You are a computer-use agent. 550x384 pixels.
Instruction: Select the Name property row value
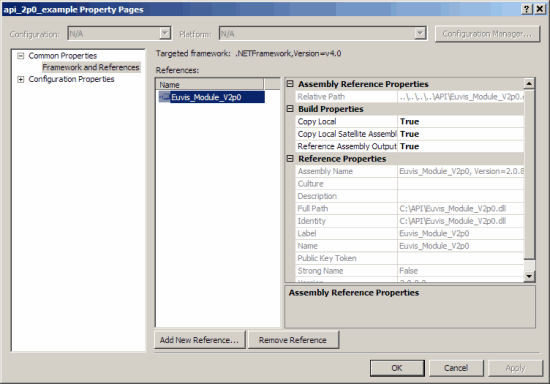[460, 246]
